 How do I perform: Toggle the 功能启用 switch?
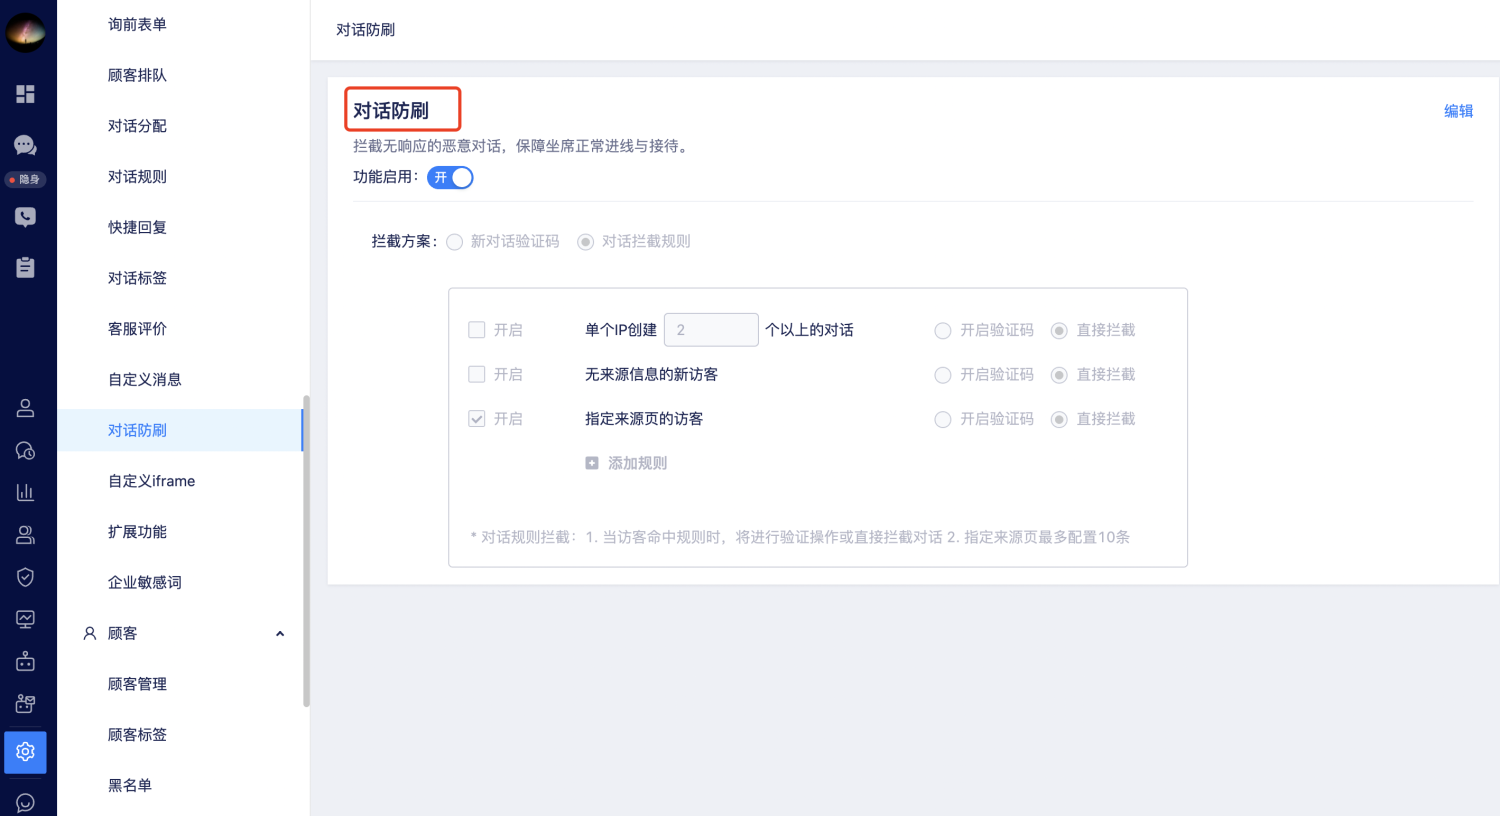click(450, 177)
